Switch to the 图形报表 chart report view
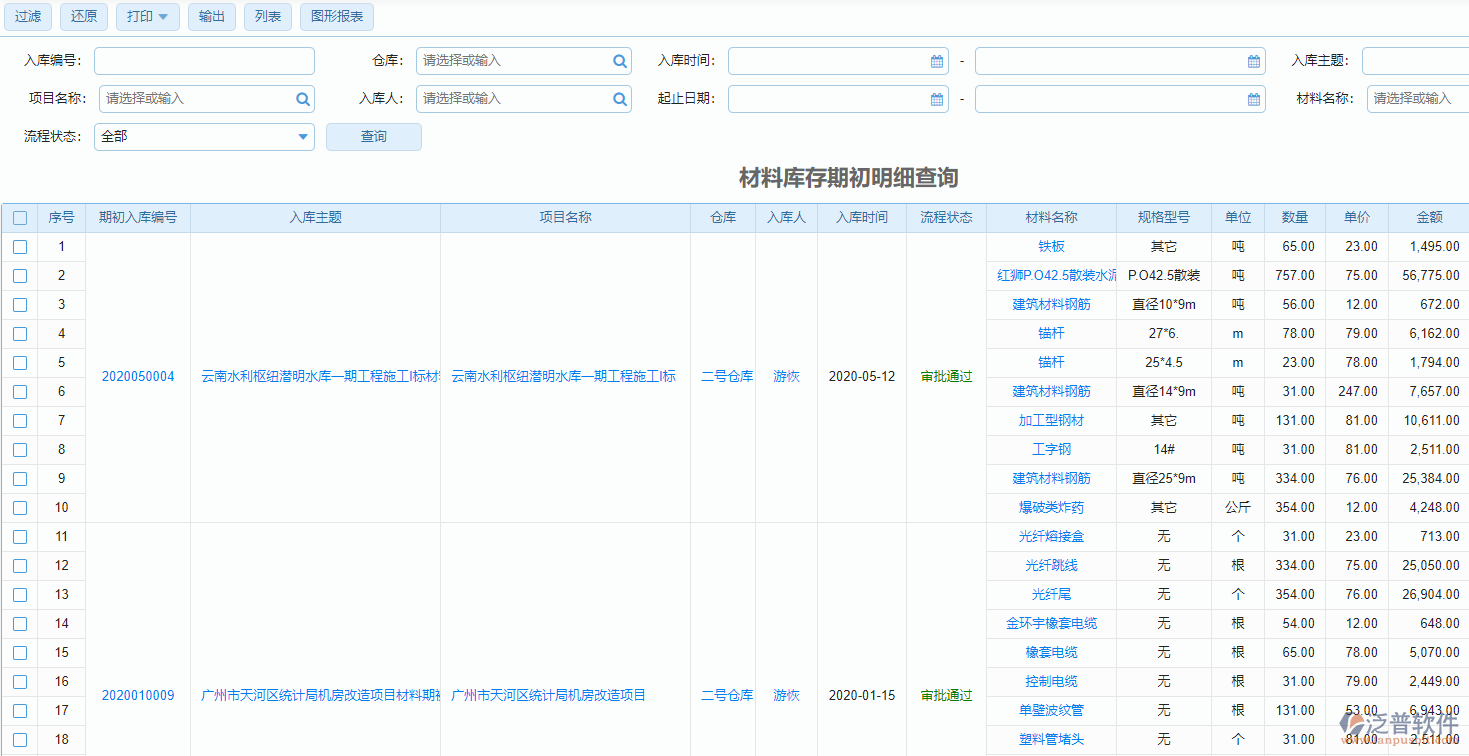 pyautogui.click(x=336, y=16)
